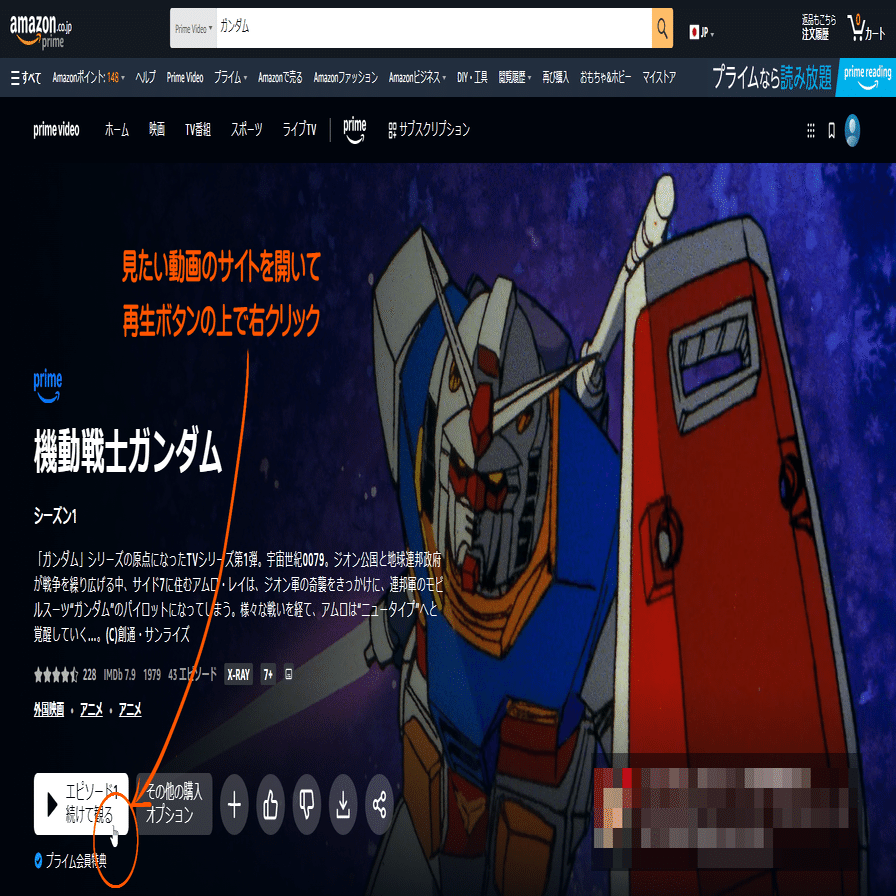Screen dimensions: 896x896
Task: Open the Amazon.co.jp prime logo homepage
Action: pos(41,31)
